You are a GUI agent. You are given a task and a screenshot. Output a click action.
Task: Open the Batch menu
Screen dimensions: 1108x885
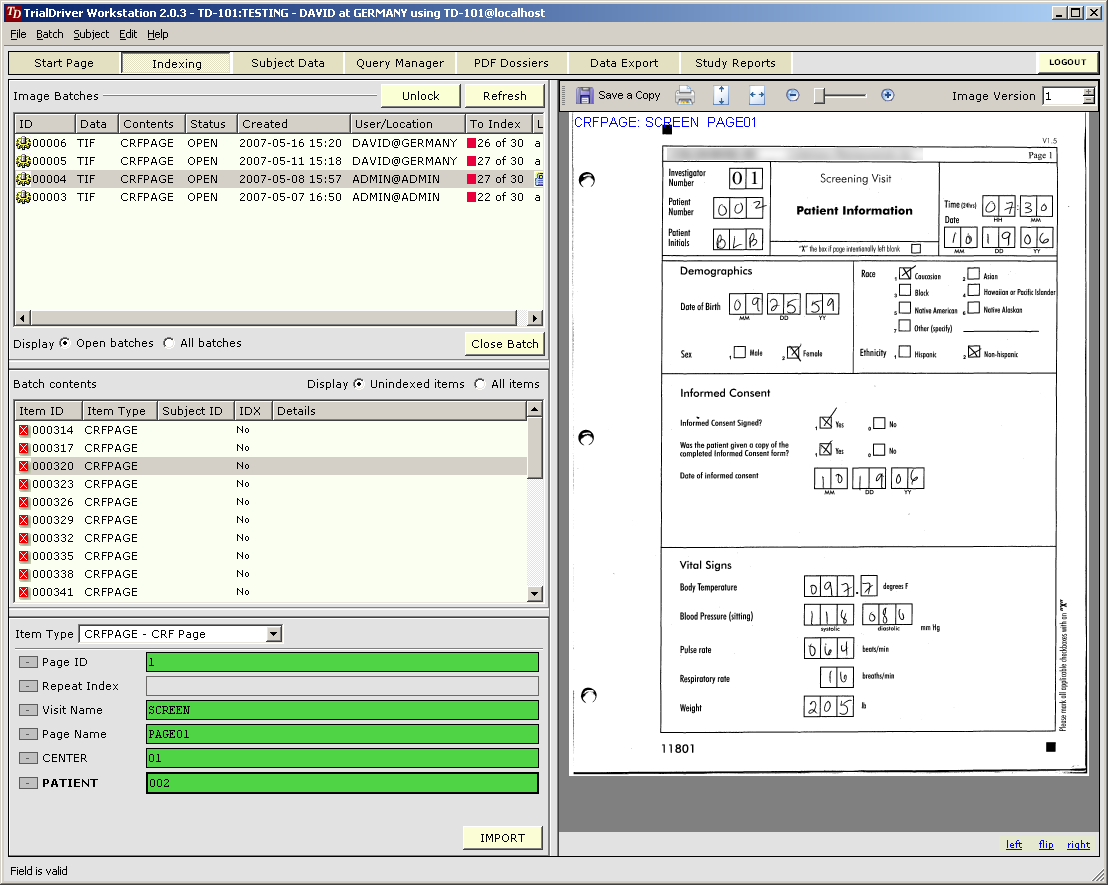pyautogui.click(x=49, y=34)
